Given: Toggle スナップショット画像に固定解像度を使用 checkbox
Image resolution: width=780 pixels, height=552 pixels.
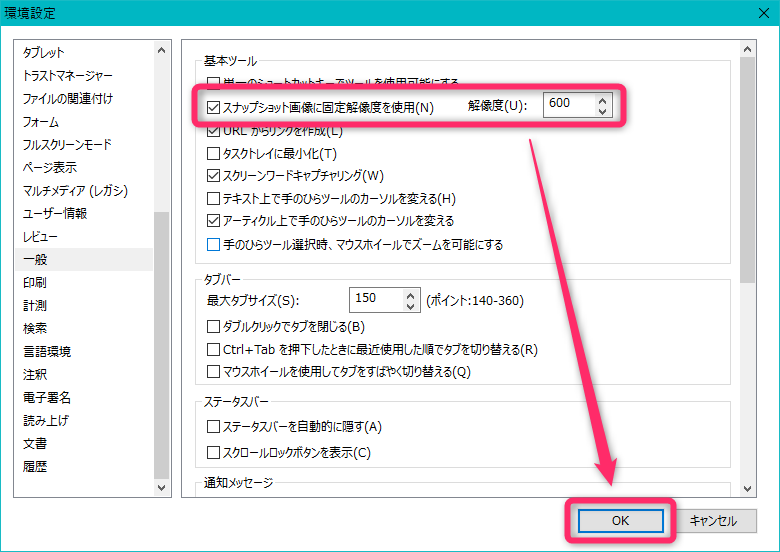Looking at the screenshot, I should (x=213, y=108).
